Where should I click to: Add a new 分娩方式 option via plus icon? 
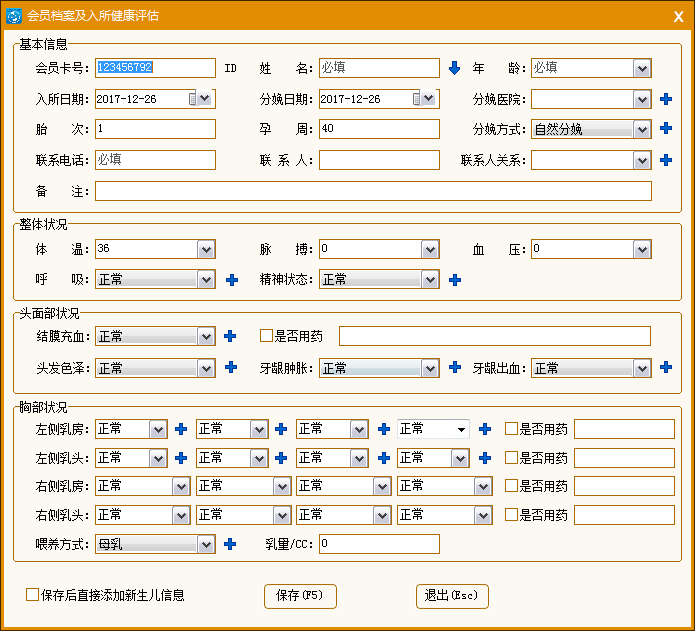click(666, 129)
